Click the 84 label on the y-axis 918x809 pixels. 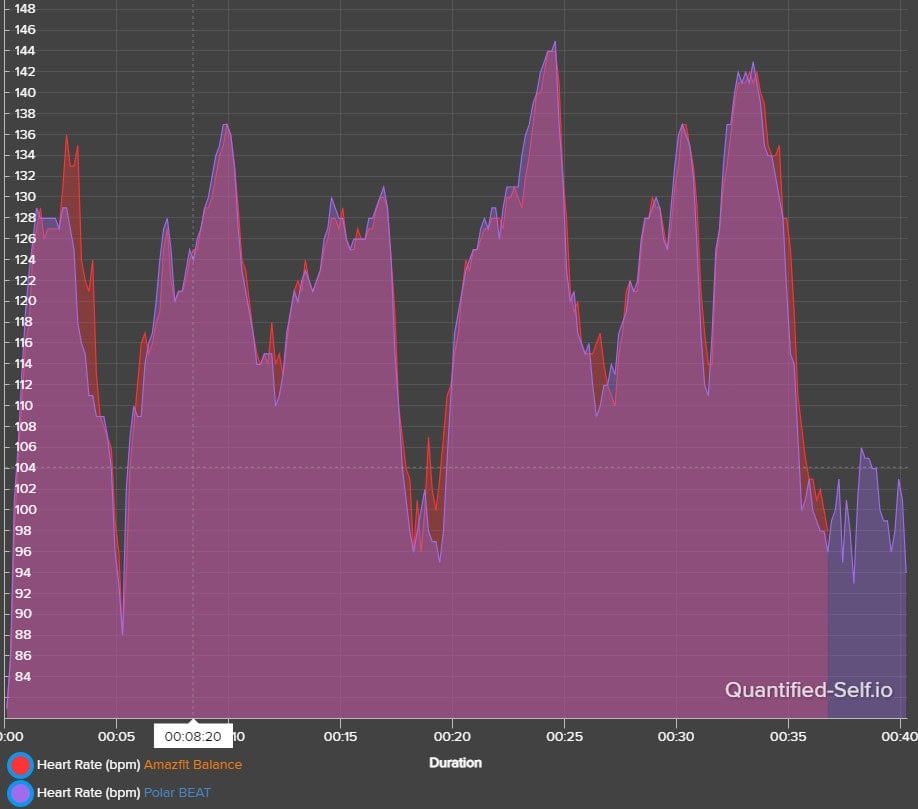click(19, 676)
